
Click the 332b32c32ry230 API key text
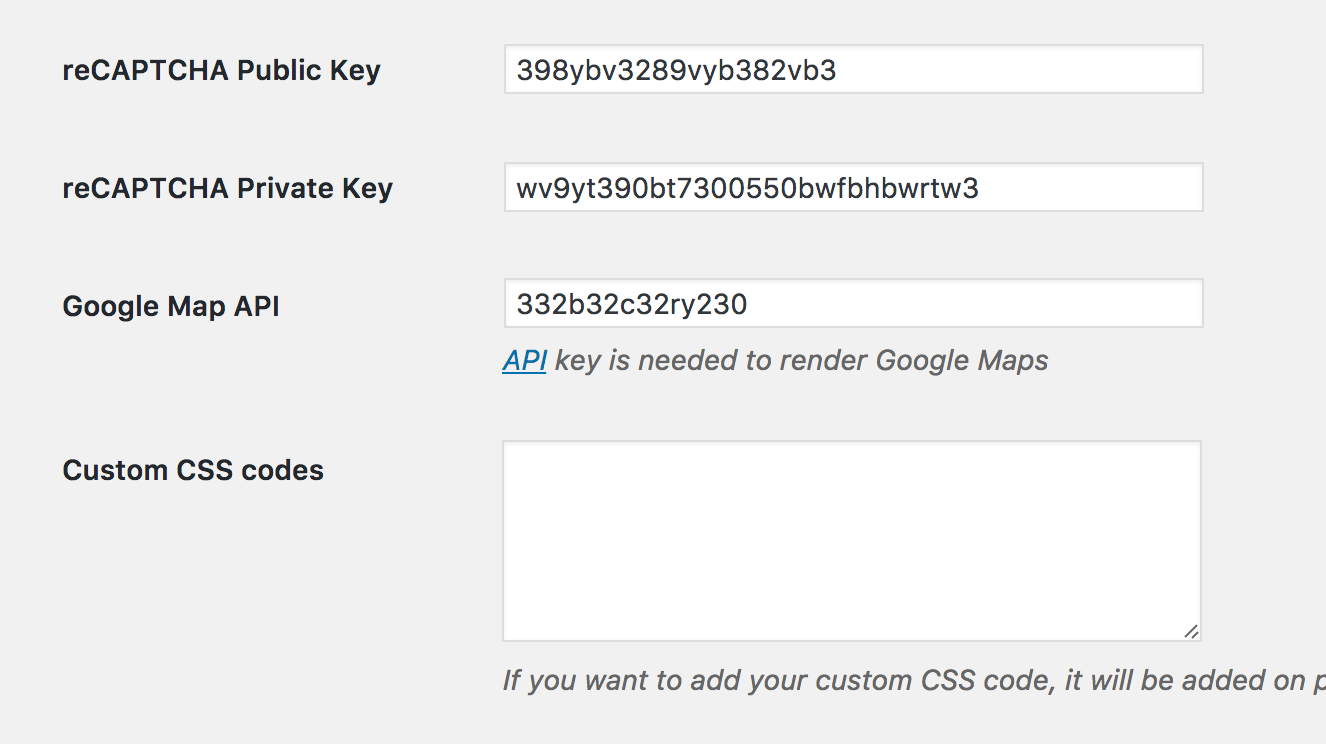point(631,304)
